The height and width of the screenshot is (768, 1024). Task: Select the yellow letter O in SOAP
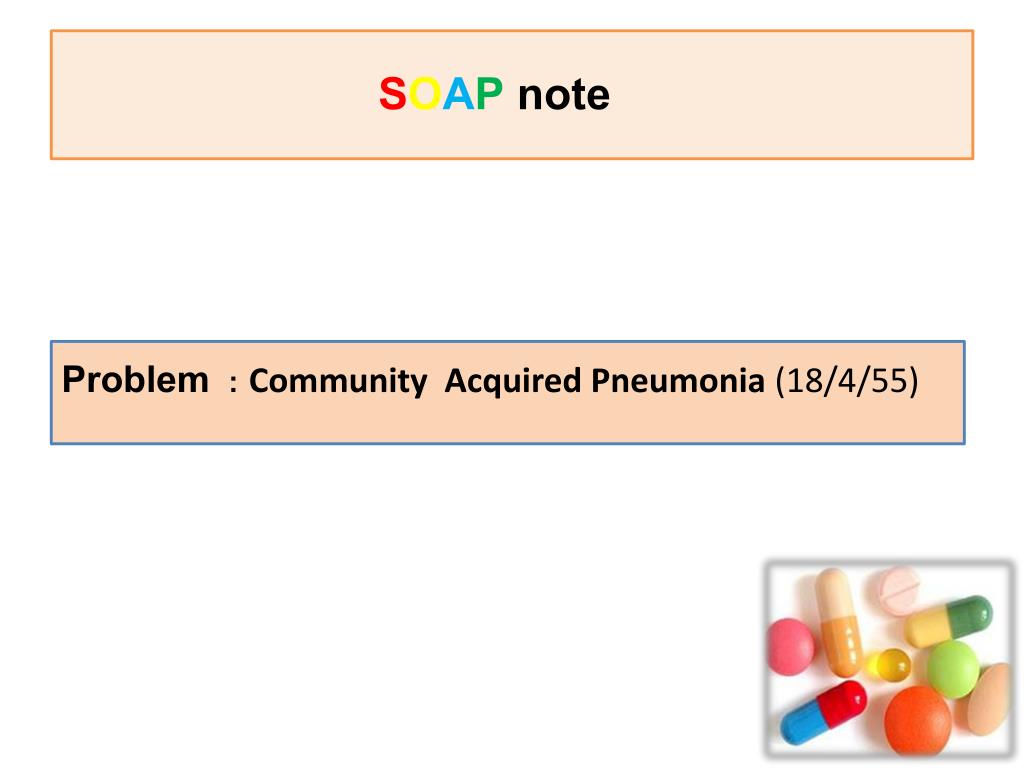[x=425, y=94]
